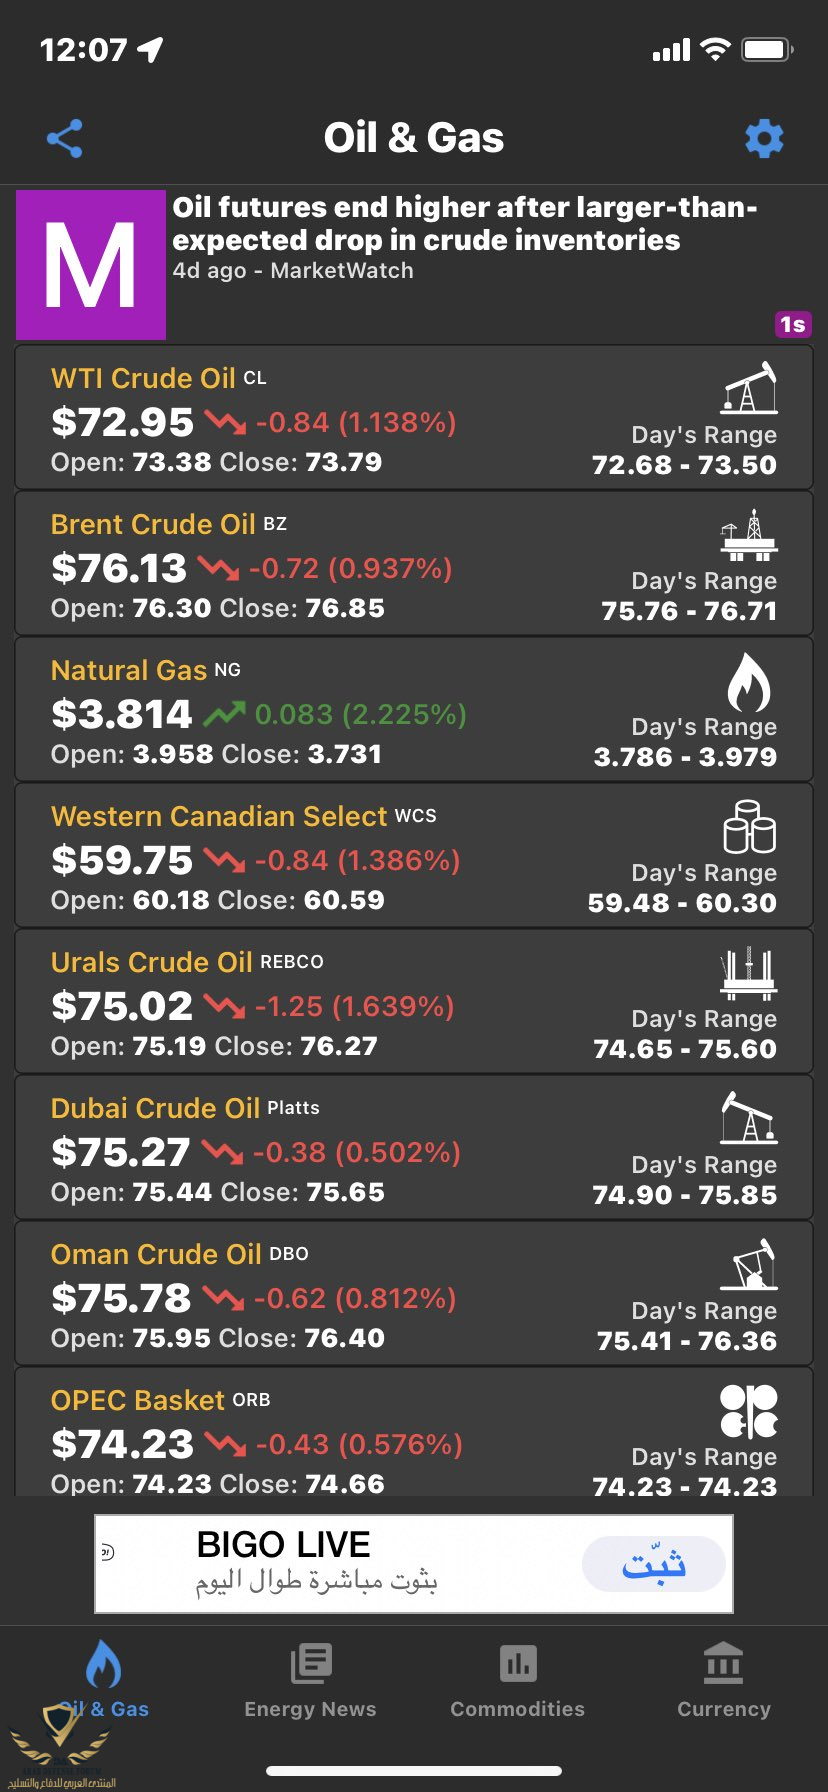The image size is (828, 1792).
Task: Tap the OPEC Basket logo icon
Action: [x=749, y=1411]
